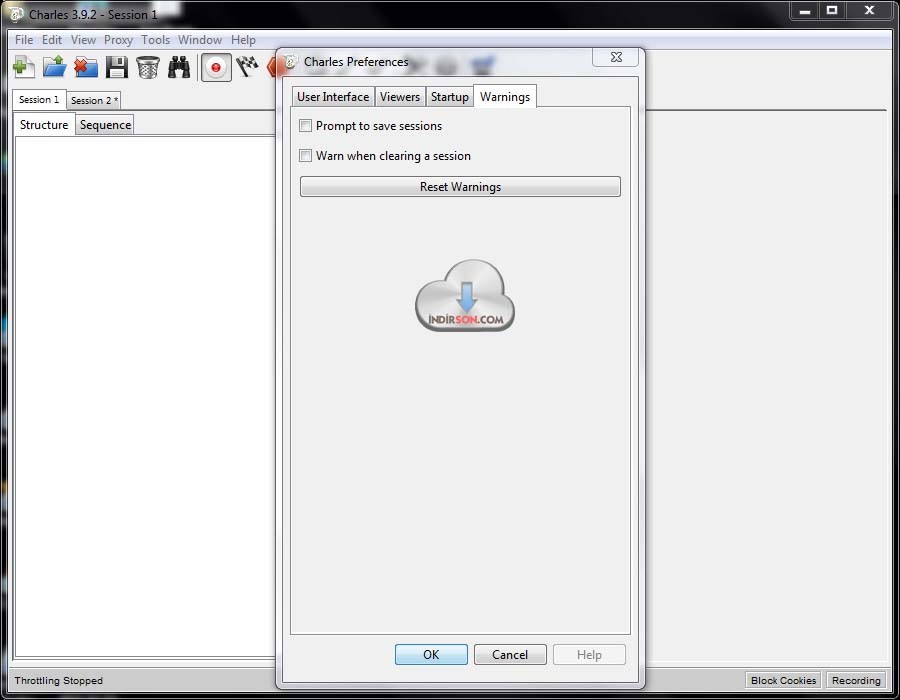Click the Block Cookies status button
The width and height of the screenshot is (900, 700).
coord(783,680)
